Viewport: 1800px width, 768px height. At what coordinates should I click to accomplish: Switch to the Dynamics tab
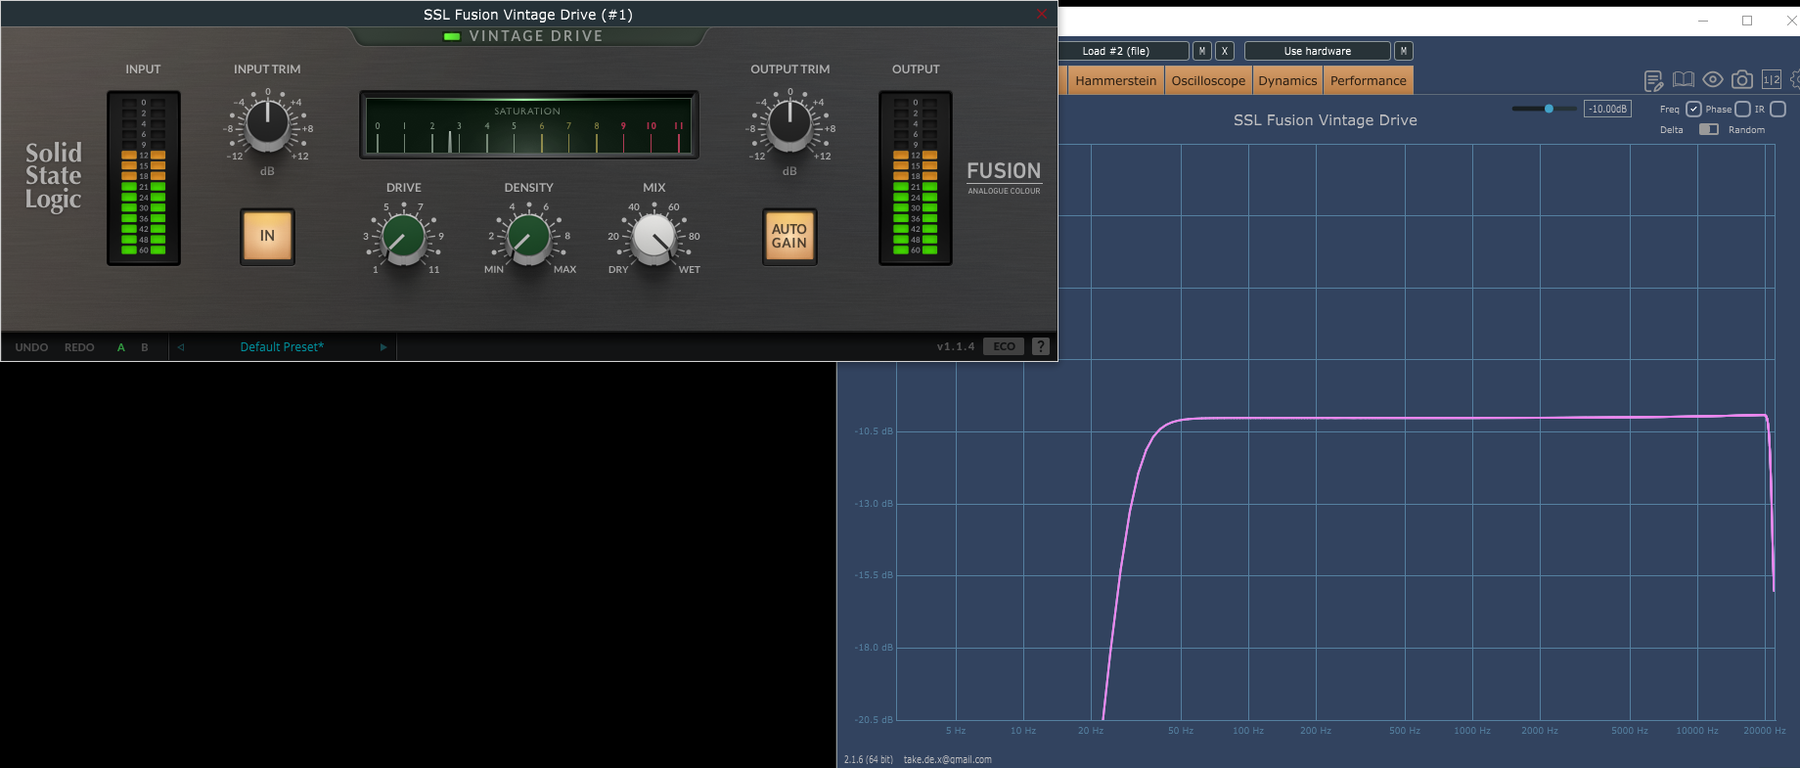click(1287, 81)
